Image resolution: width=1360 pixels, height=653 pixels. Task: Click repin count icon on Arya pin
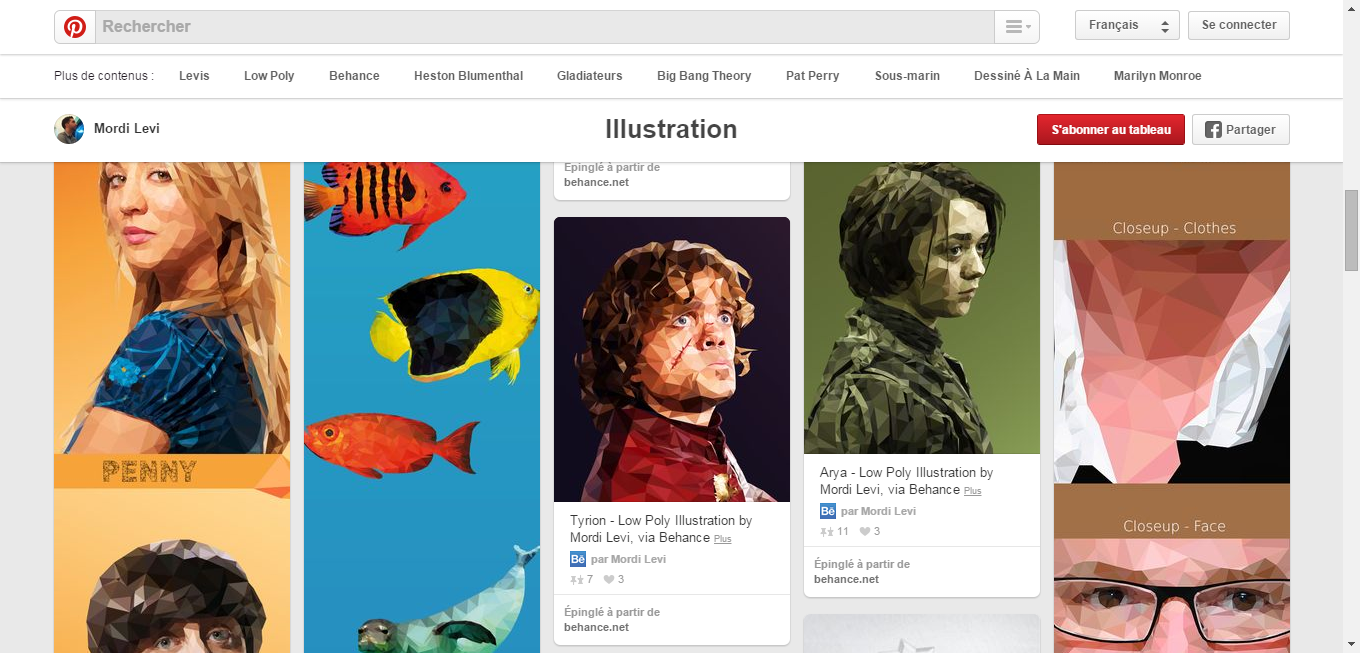[x=827, y=532]
